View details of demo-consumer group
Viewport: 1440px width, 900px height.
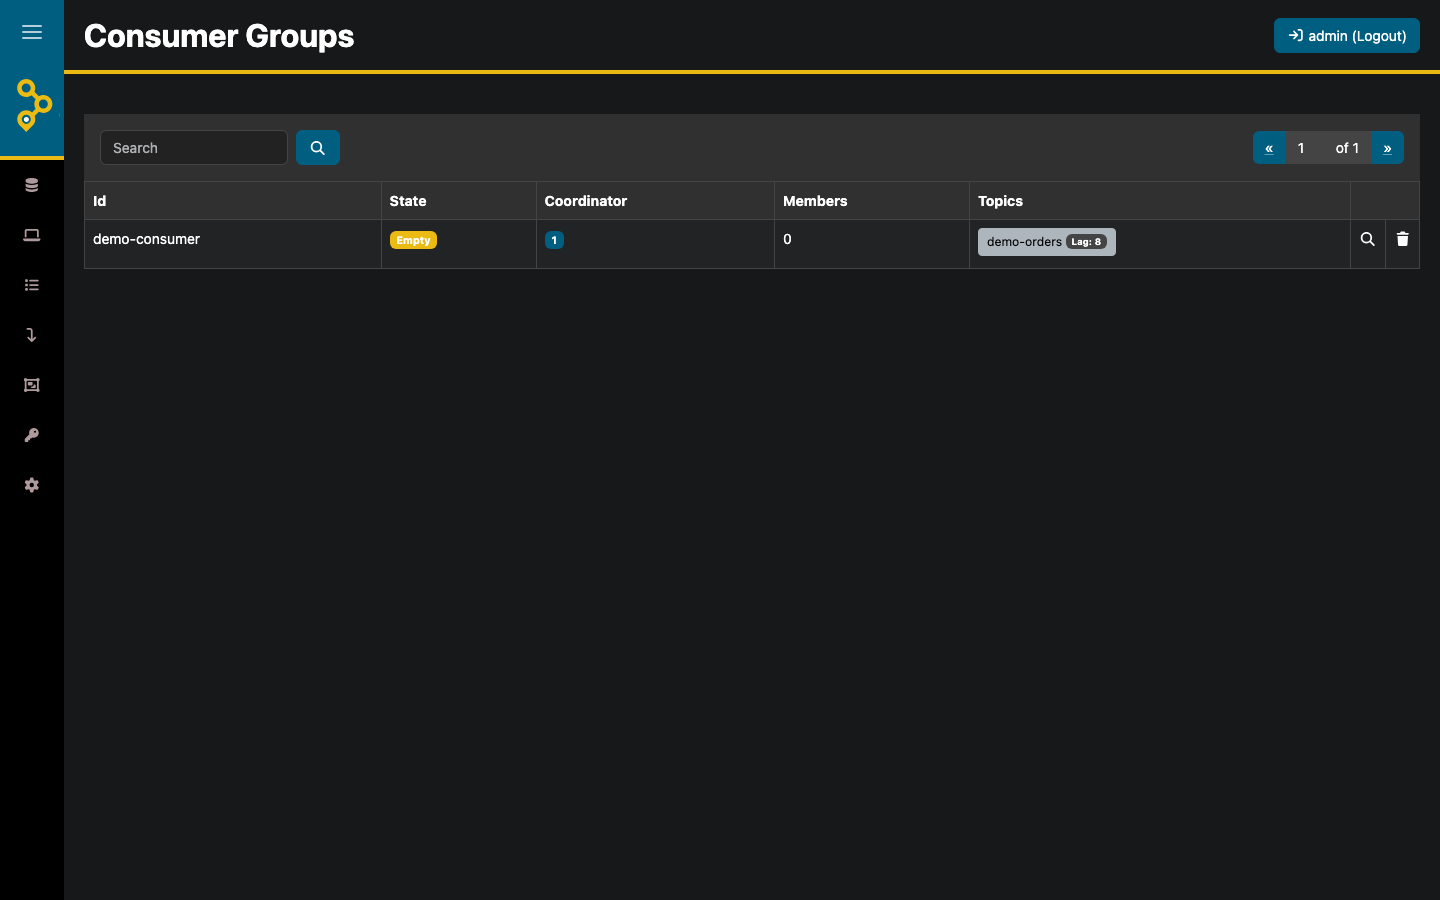click(1368, 239)
